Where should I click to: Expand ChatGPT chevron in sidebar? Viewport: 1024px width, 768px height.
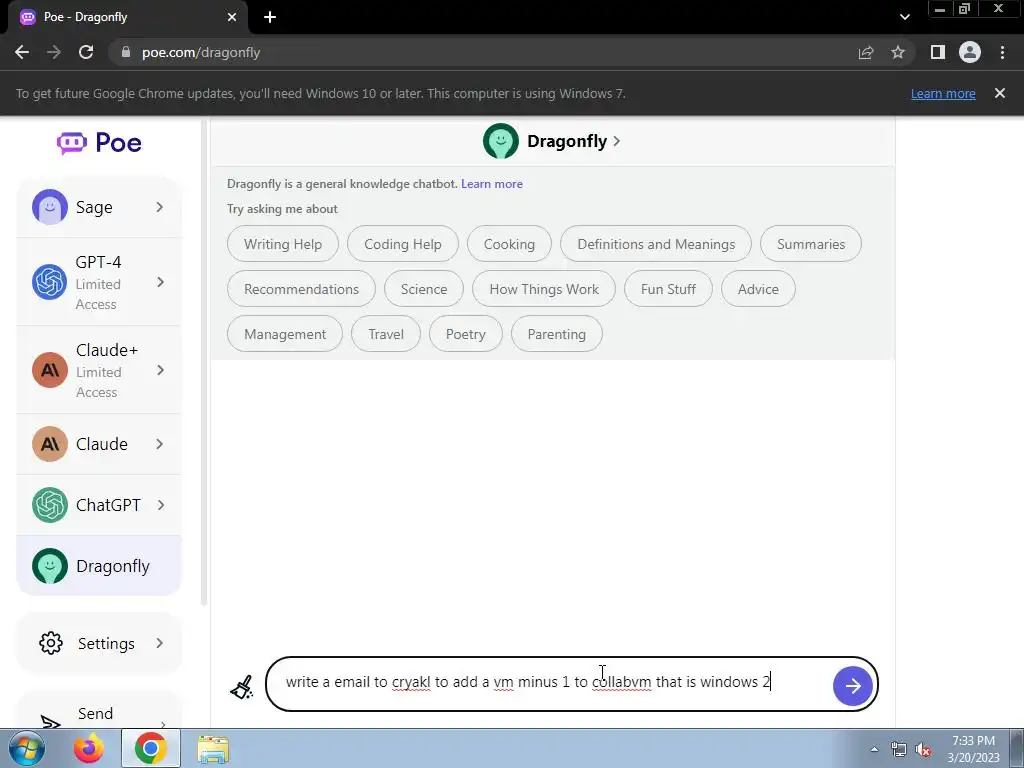(x=160, y=505)
